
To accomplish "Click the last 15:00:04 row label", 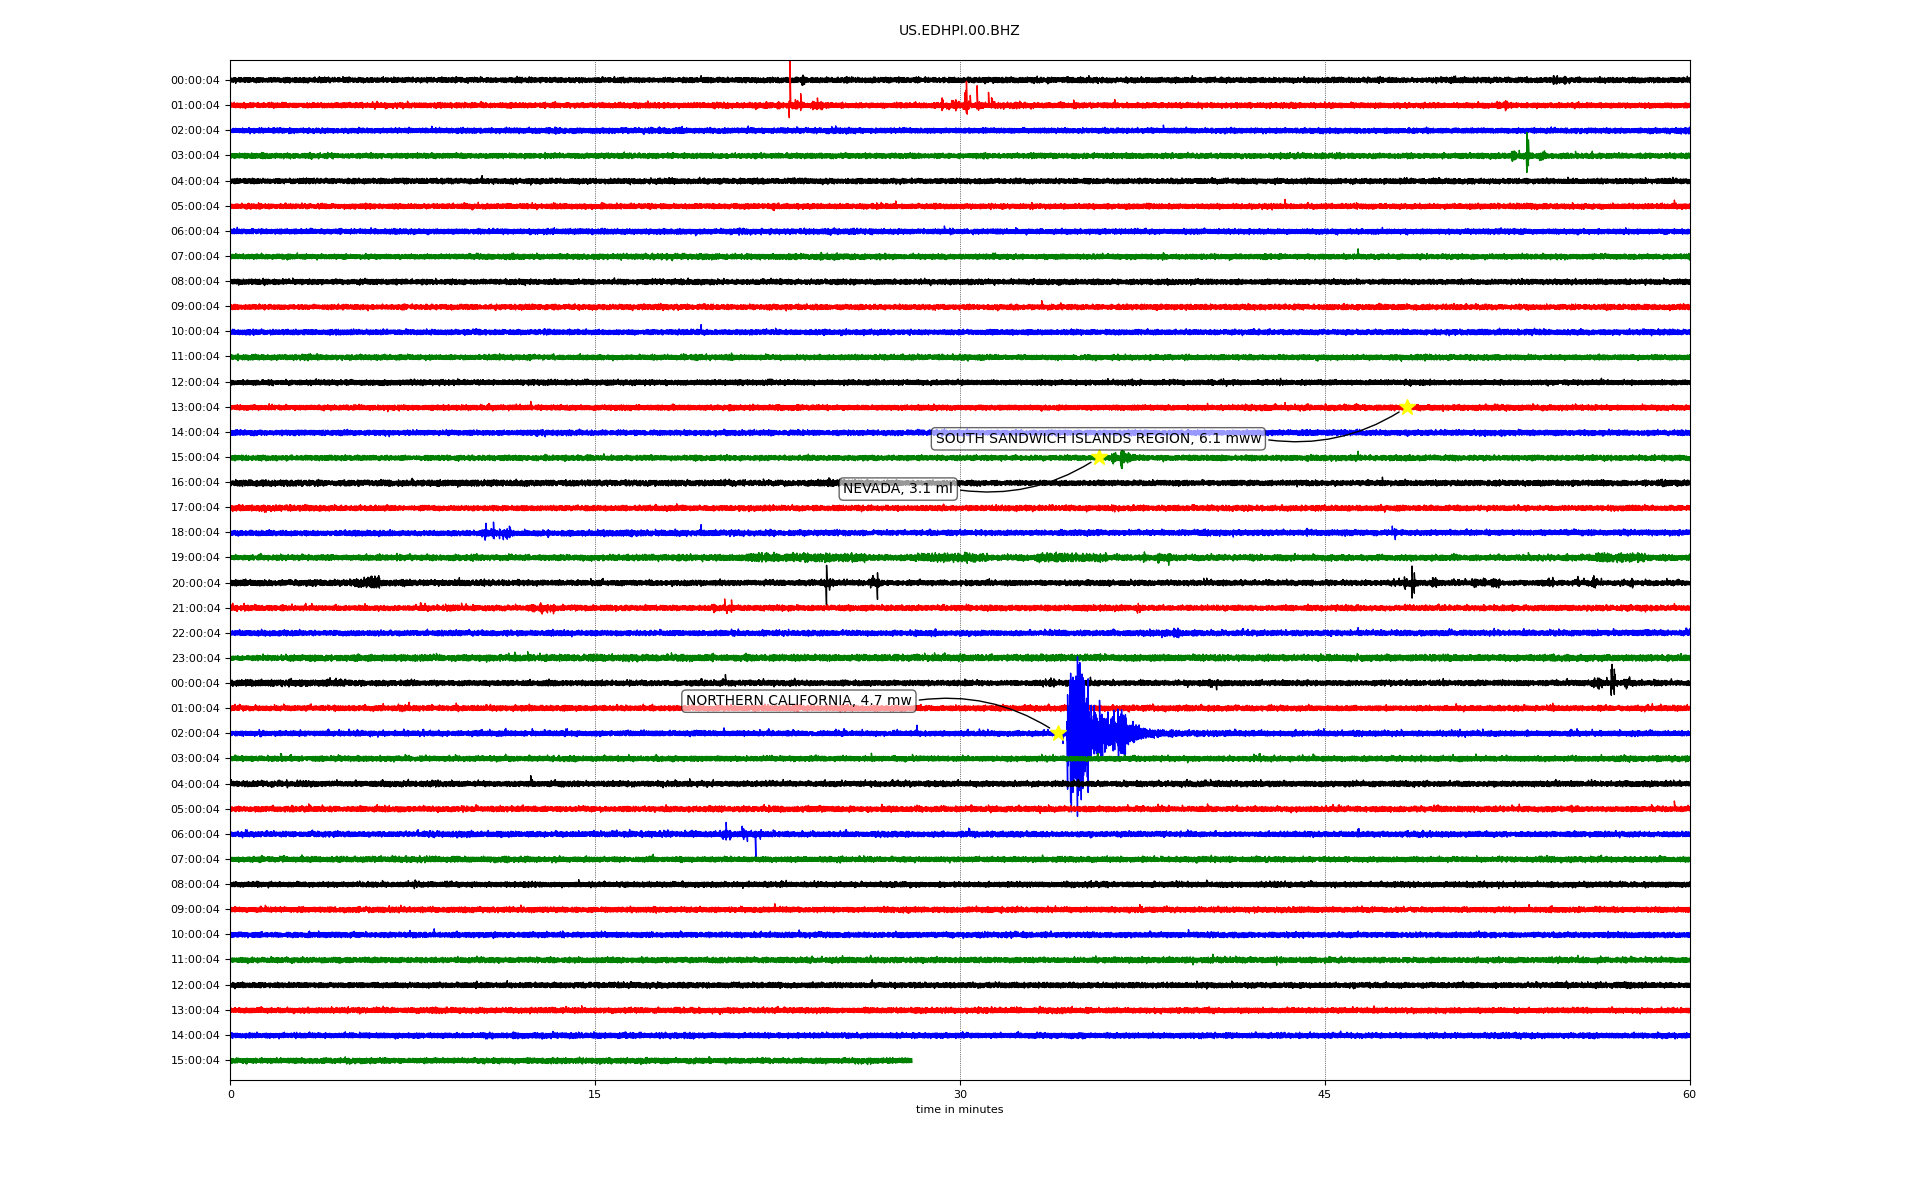I will click(195, 1061).
